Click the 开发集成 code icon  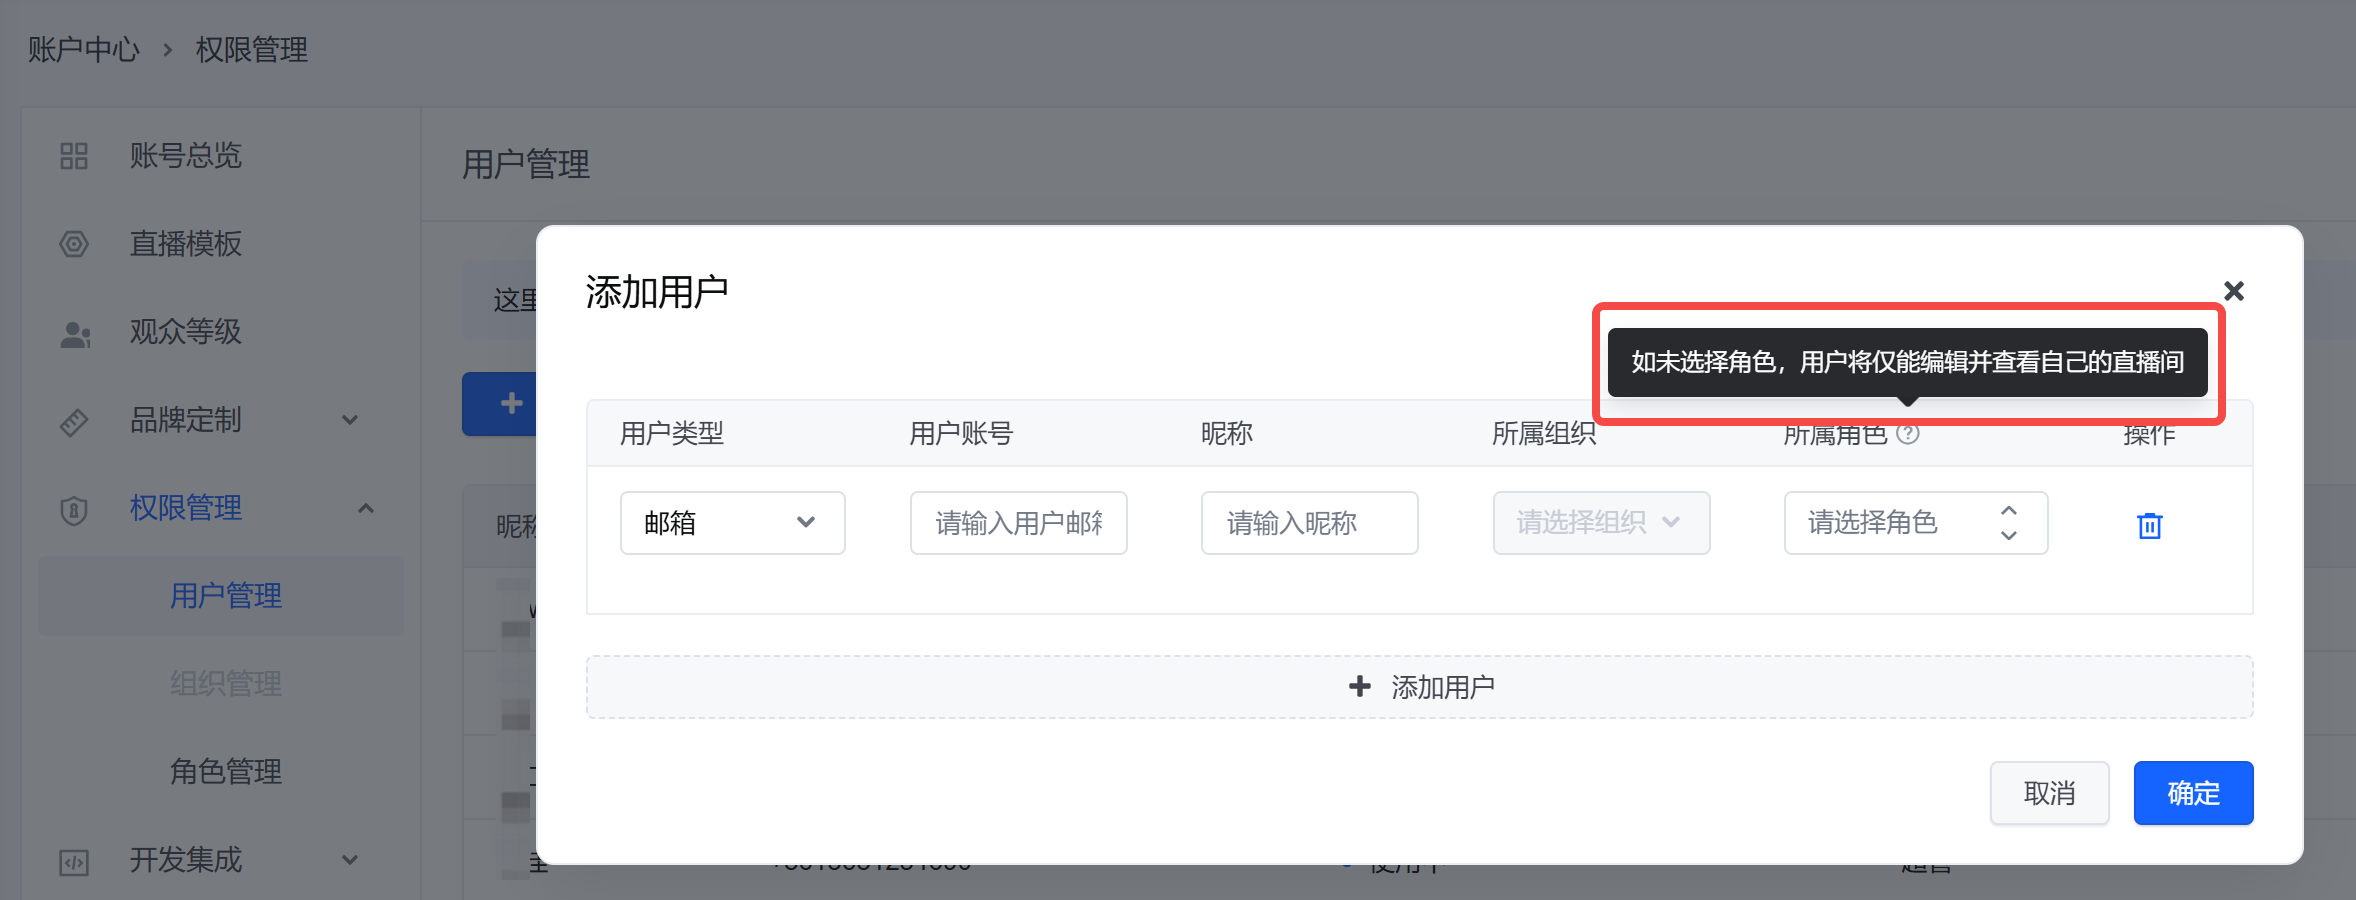[x=74, y=862]
